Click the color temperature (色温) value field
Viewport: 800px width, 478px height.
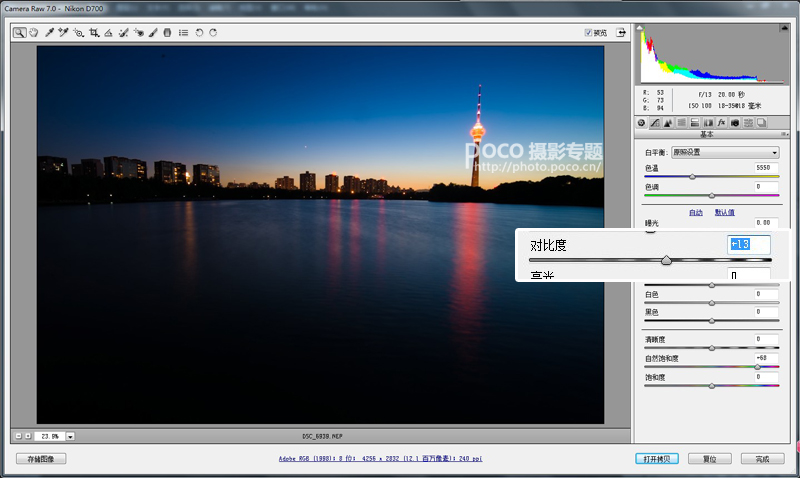[x=766, y=167]
